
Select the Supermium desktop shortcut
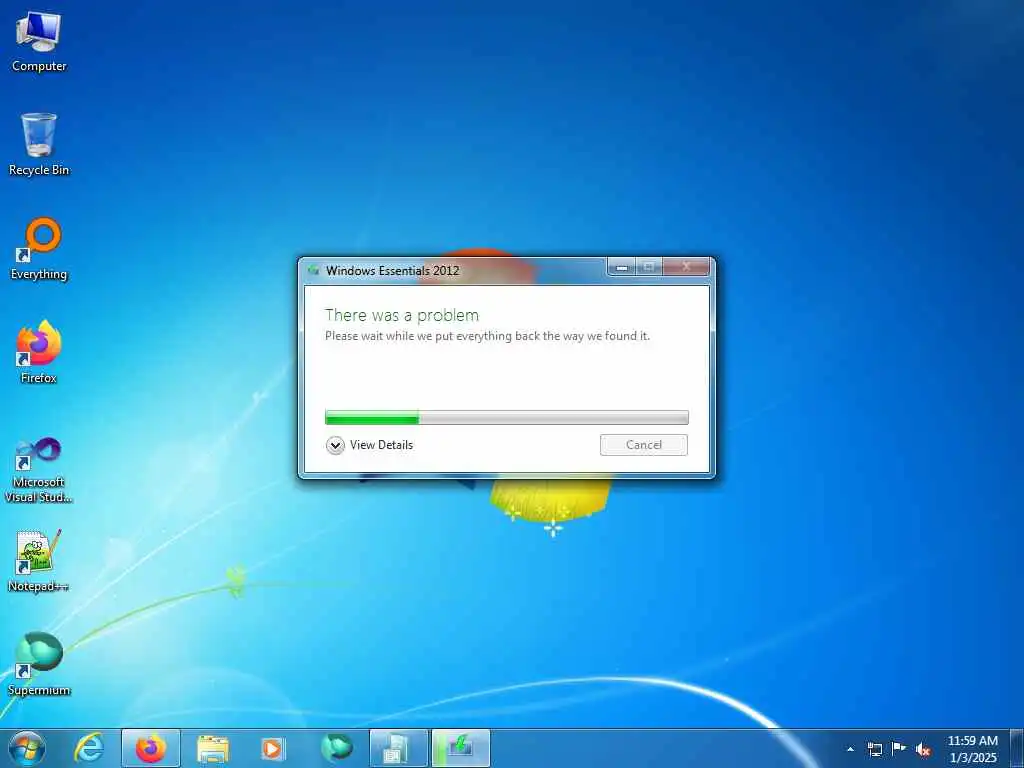(x=39, y=664)
